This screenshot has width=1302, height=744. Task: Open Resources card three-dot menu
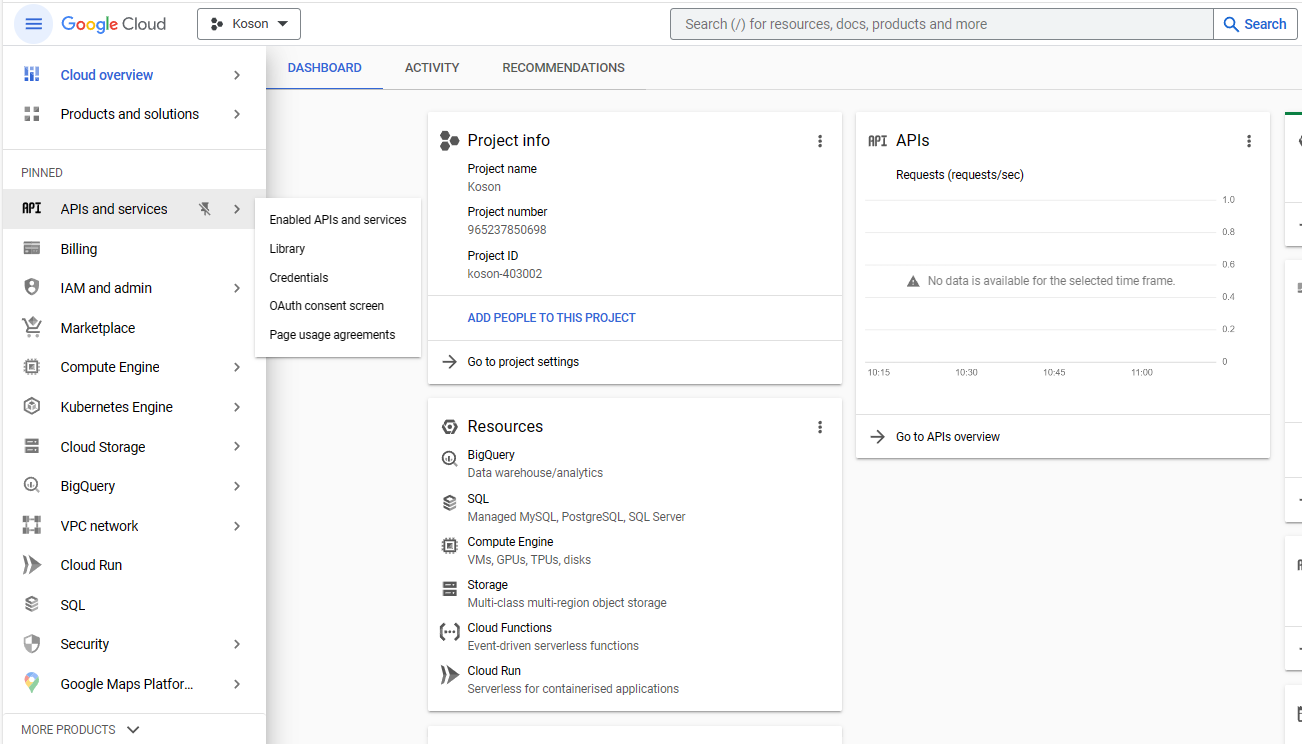[x=820, y=427]
